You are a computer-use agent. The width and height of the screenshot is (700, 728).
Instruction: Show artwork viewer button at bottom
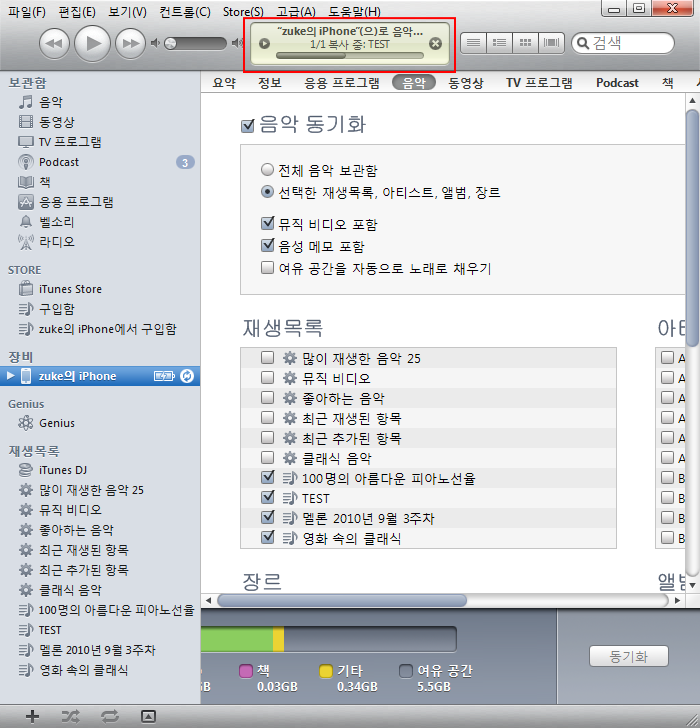click(x=148, y=716)
